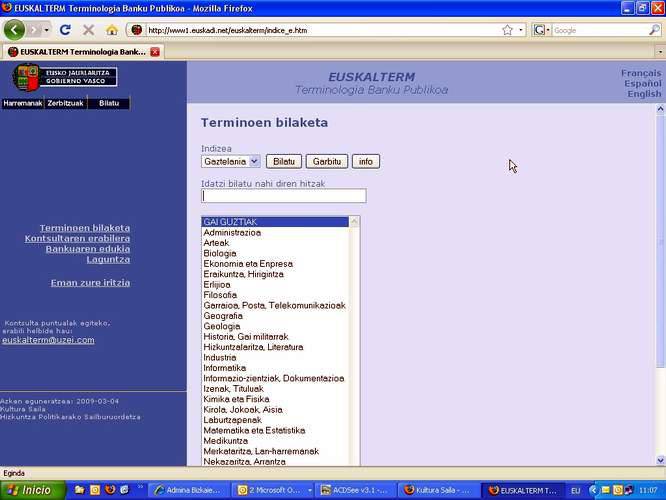
Task: Reload page with the refresh icon
Action: click(65, 30)
